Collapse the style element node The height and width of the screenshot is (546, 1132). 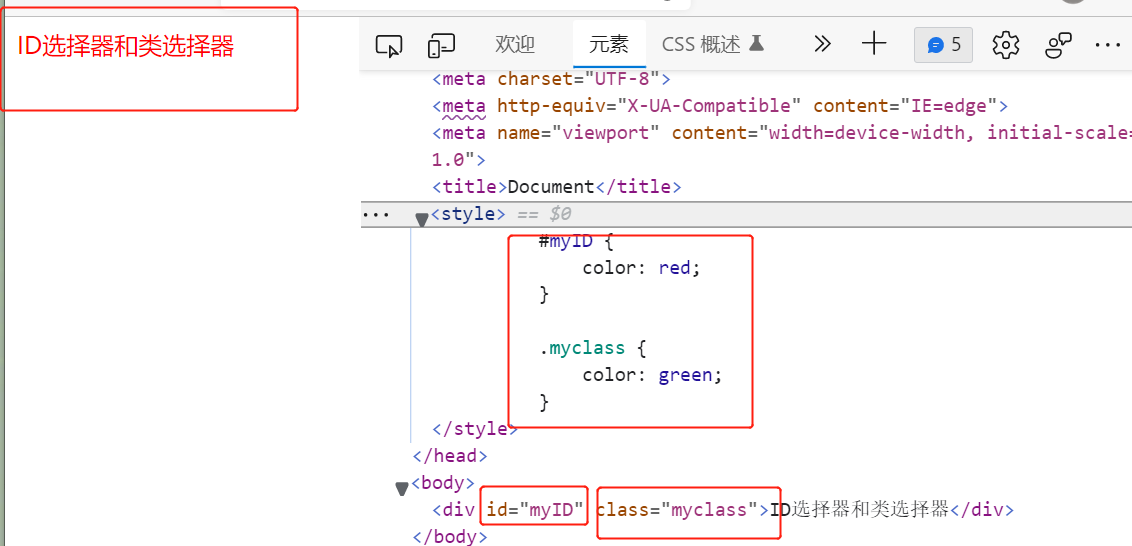tap(422, 218)
